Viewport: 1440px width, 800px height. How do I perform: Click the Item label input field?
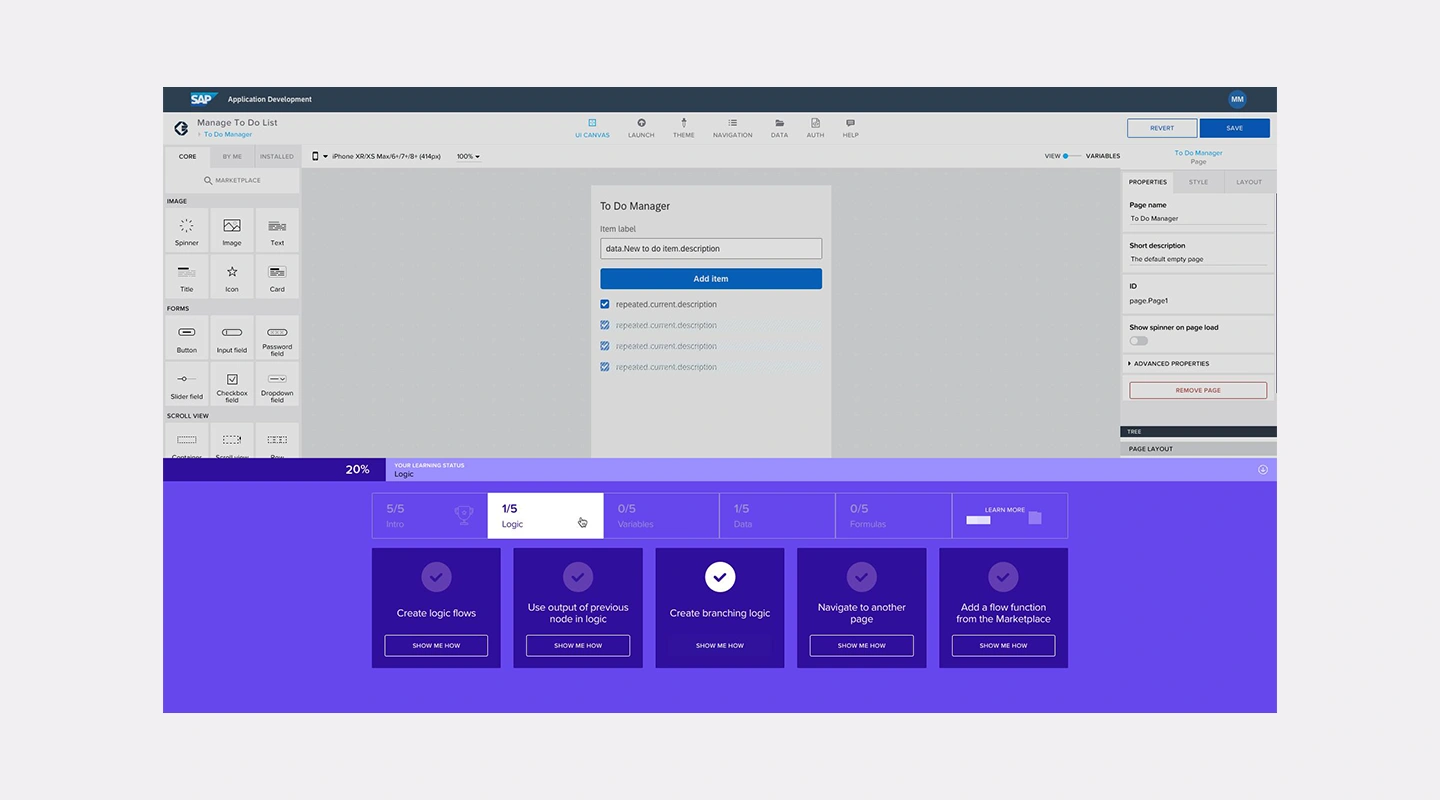coord(711,248)
